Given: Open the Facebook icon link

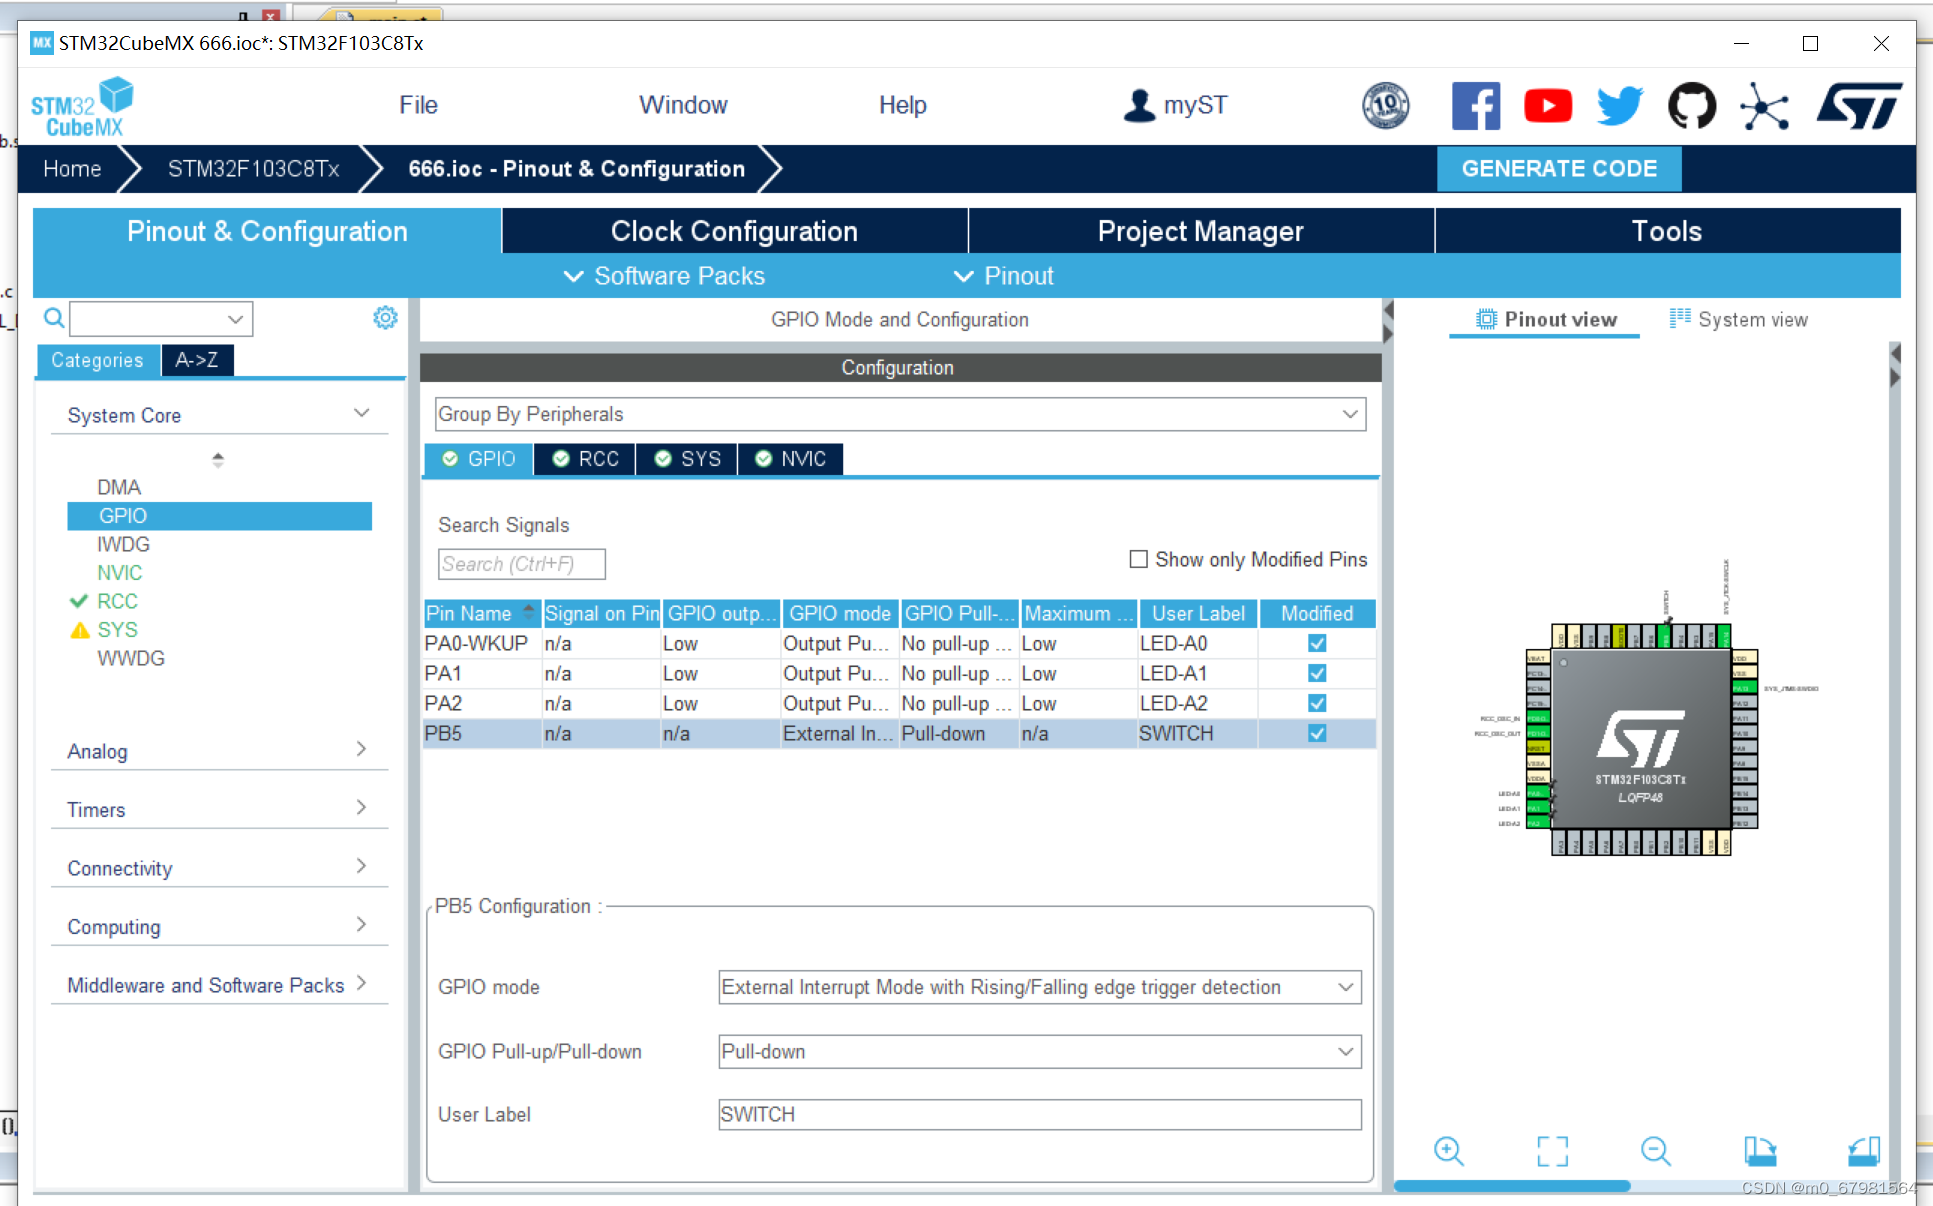Looking at the screenshot, I should 1476,106.
